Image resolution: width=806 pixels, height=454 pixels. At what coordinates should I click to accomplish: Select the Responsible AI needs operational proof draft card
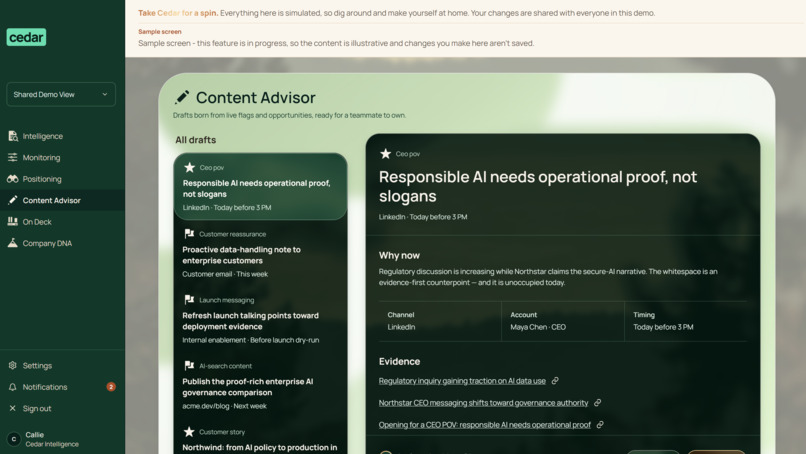[261, 187]
